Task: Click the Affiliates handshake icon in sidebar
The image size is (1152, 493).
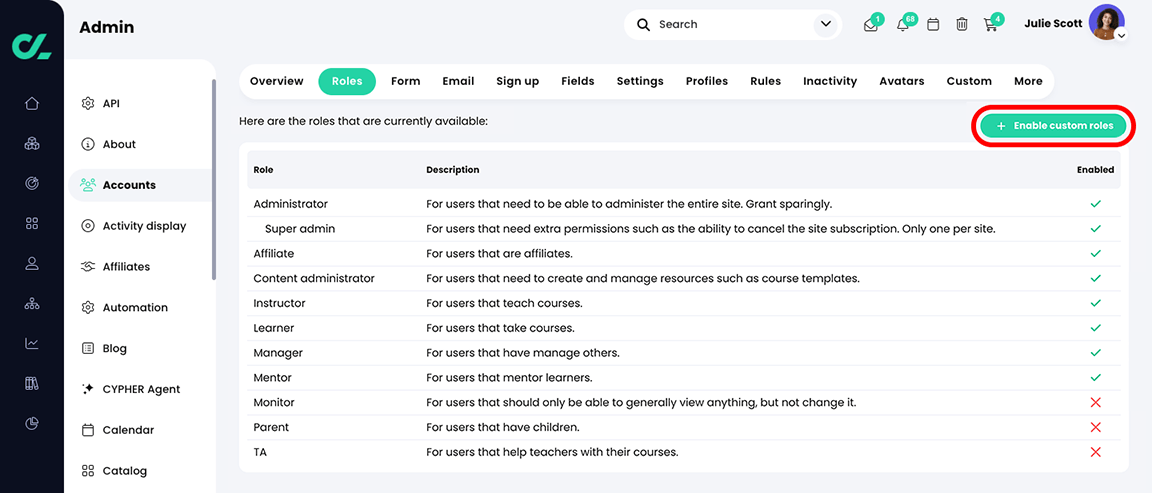Action: tap(88, 267)
